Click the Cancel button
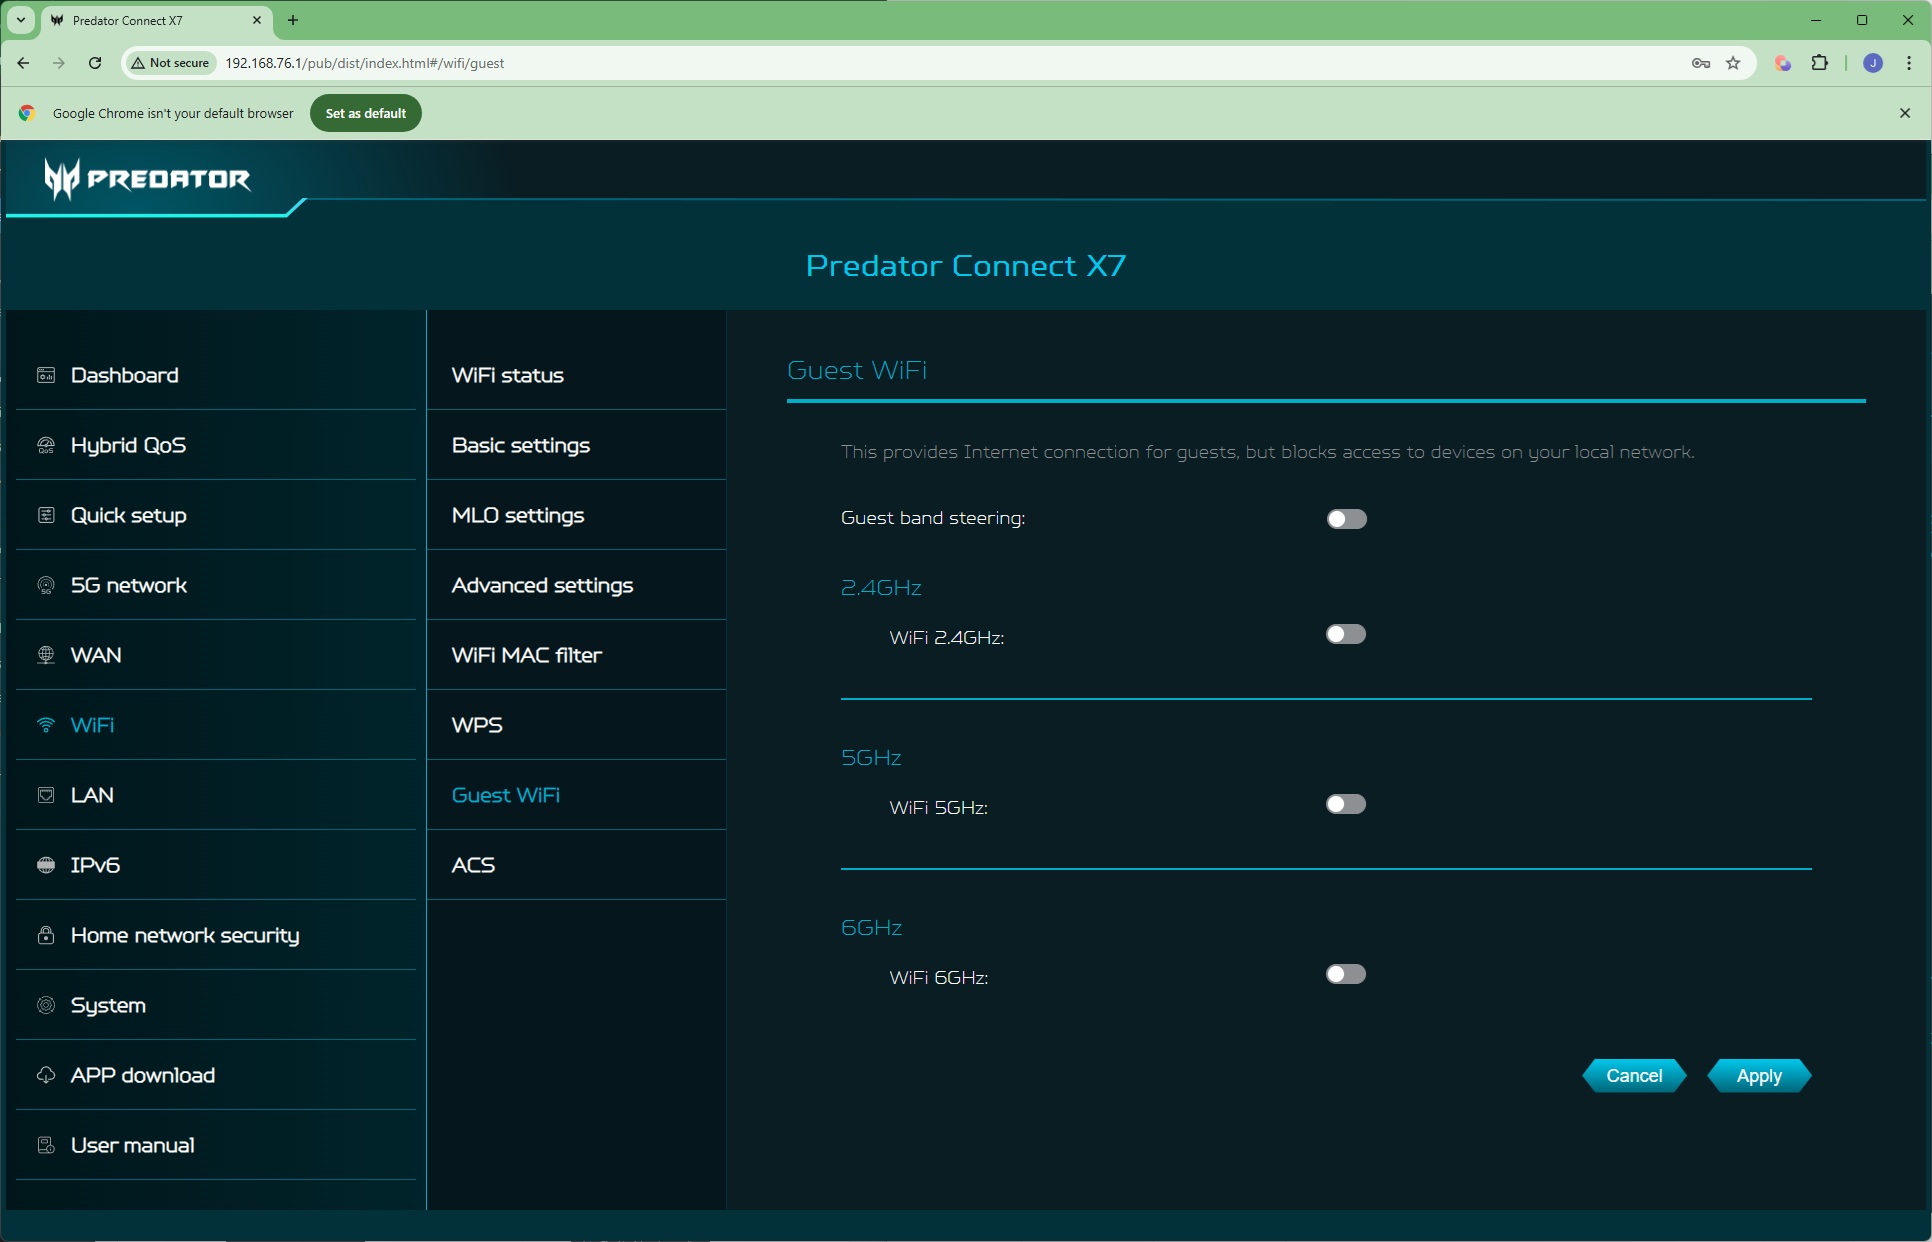Viewport: 1932px width, 1242px height. [1633, 1075]
